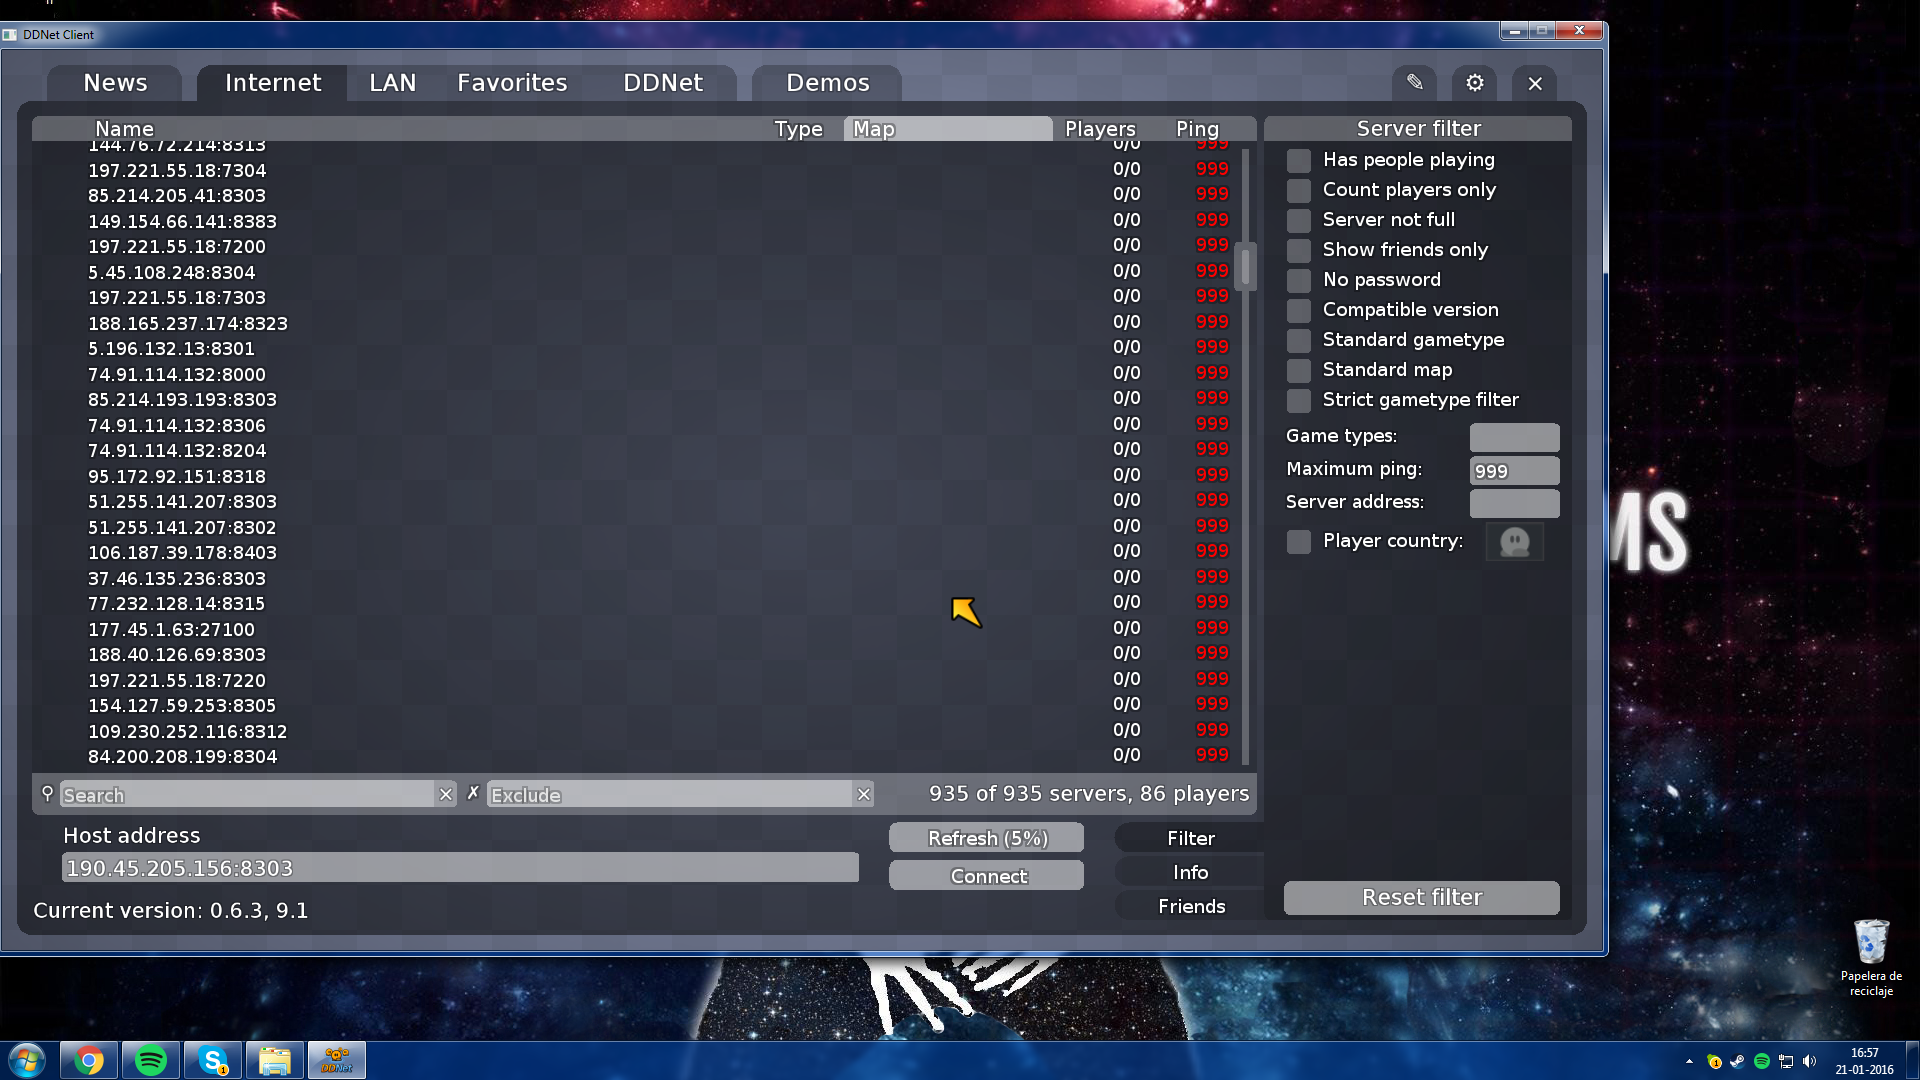Check the No password option
Screen dimensions: 1920x1080
pyautogui.click(x=1299, y=280)
